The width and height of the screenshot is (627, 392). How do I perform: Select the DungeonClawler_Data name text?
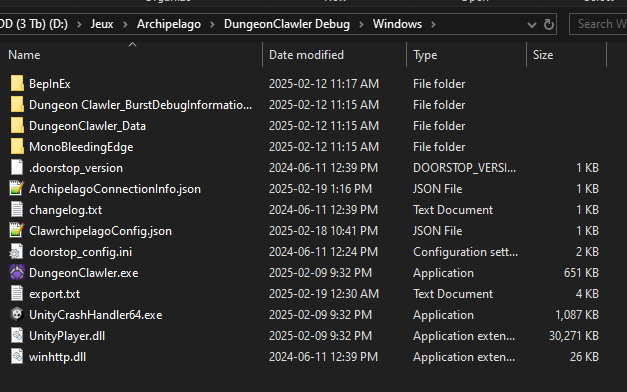point(87,126)
